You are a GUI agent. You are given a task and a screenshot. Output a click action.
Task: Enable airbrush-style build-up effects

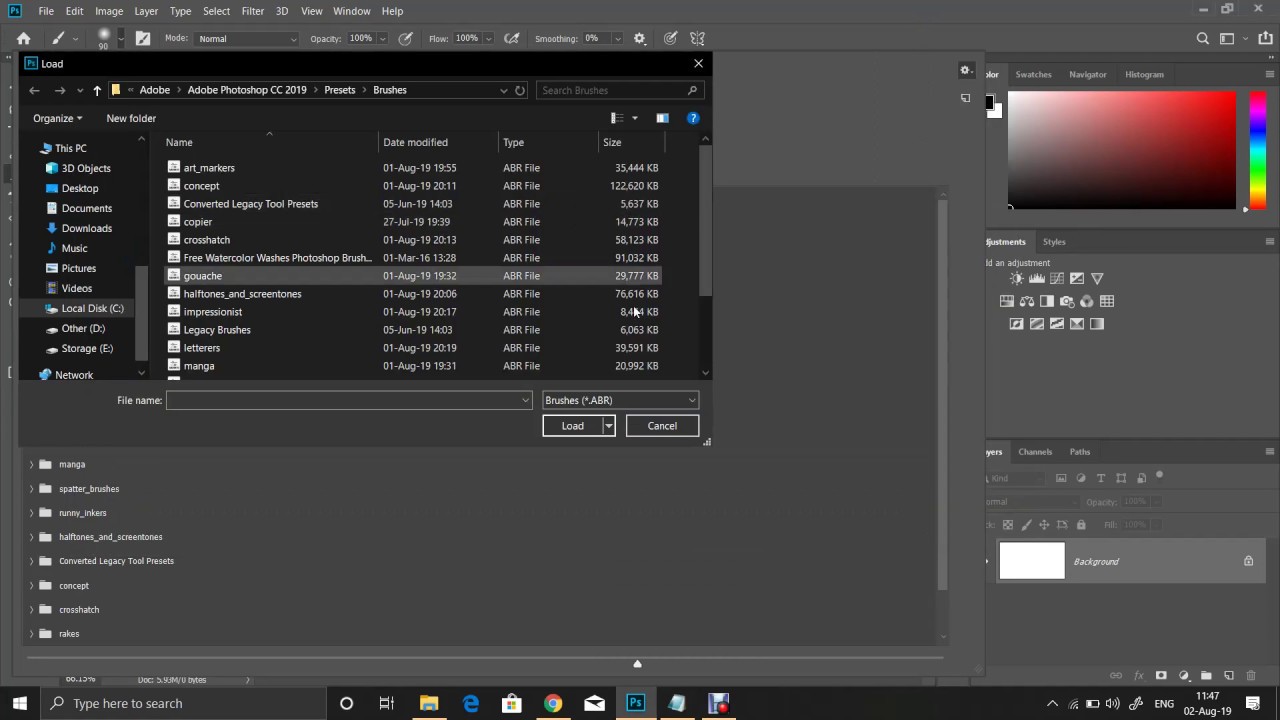point(512,39)
